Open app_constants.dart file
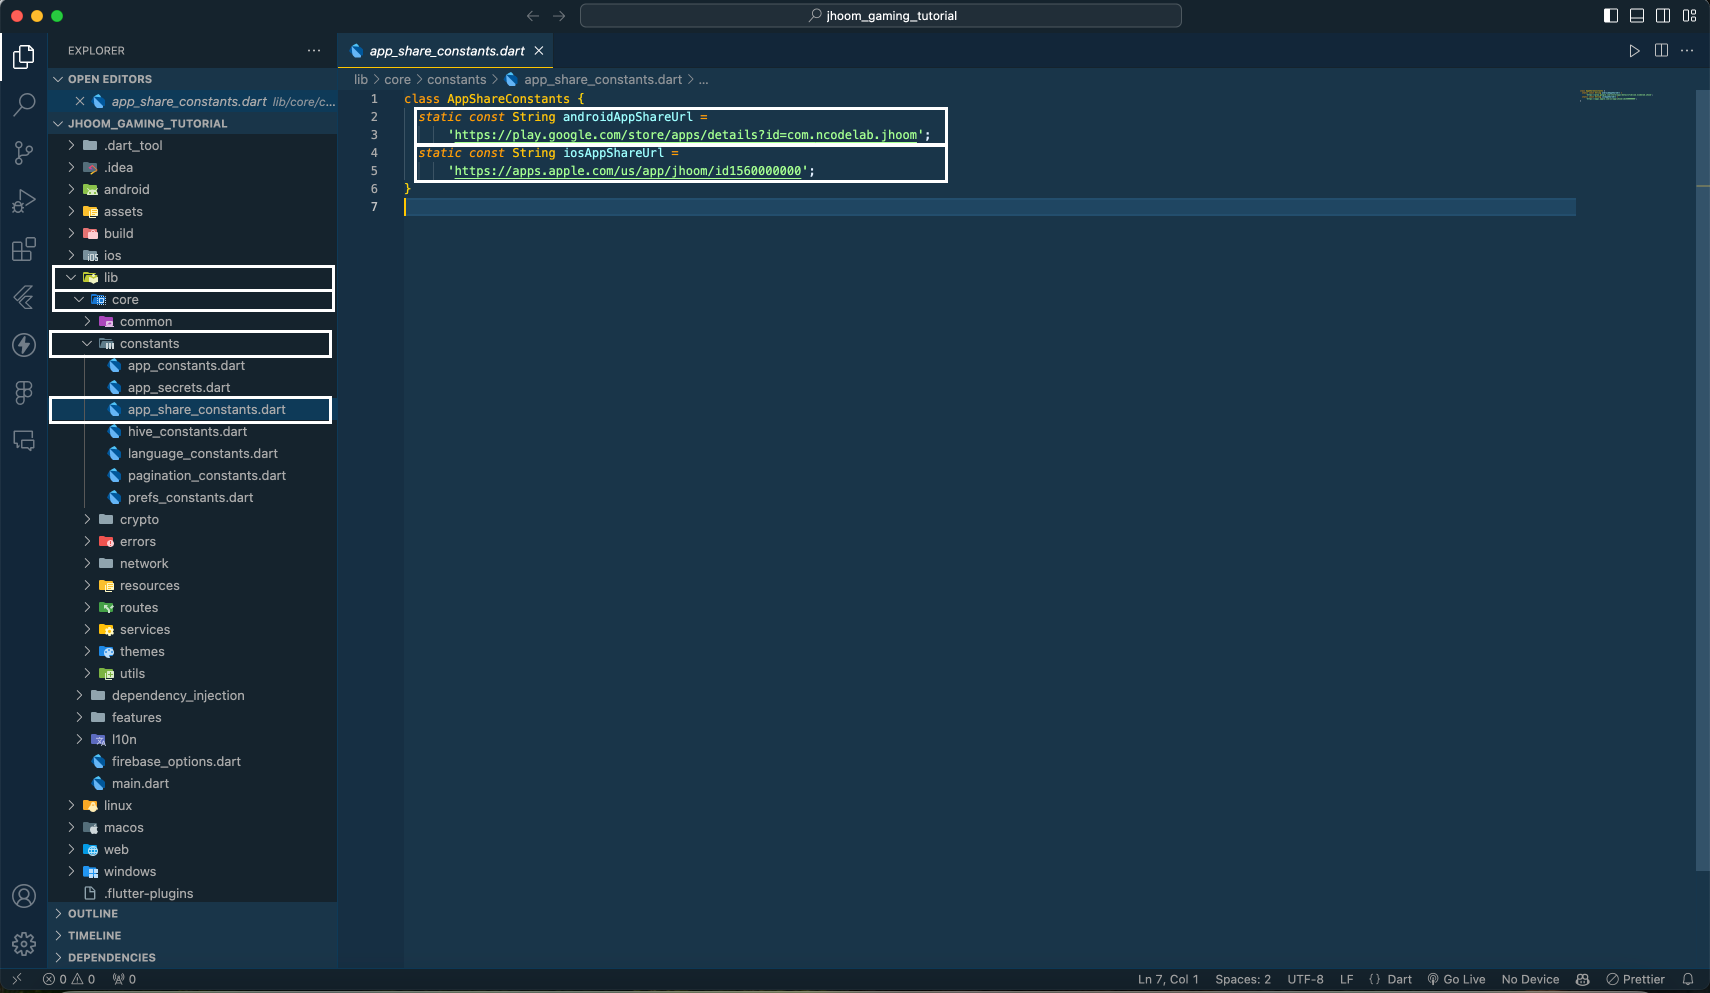Viewport: 1710px width, 993px height. (x=186, y=366)
